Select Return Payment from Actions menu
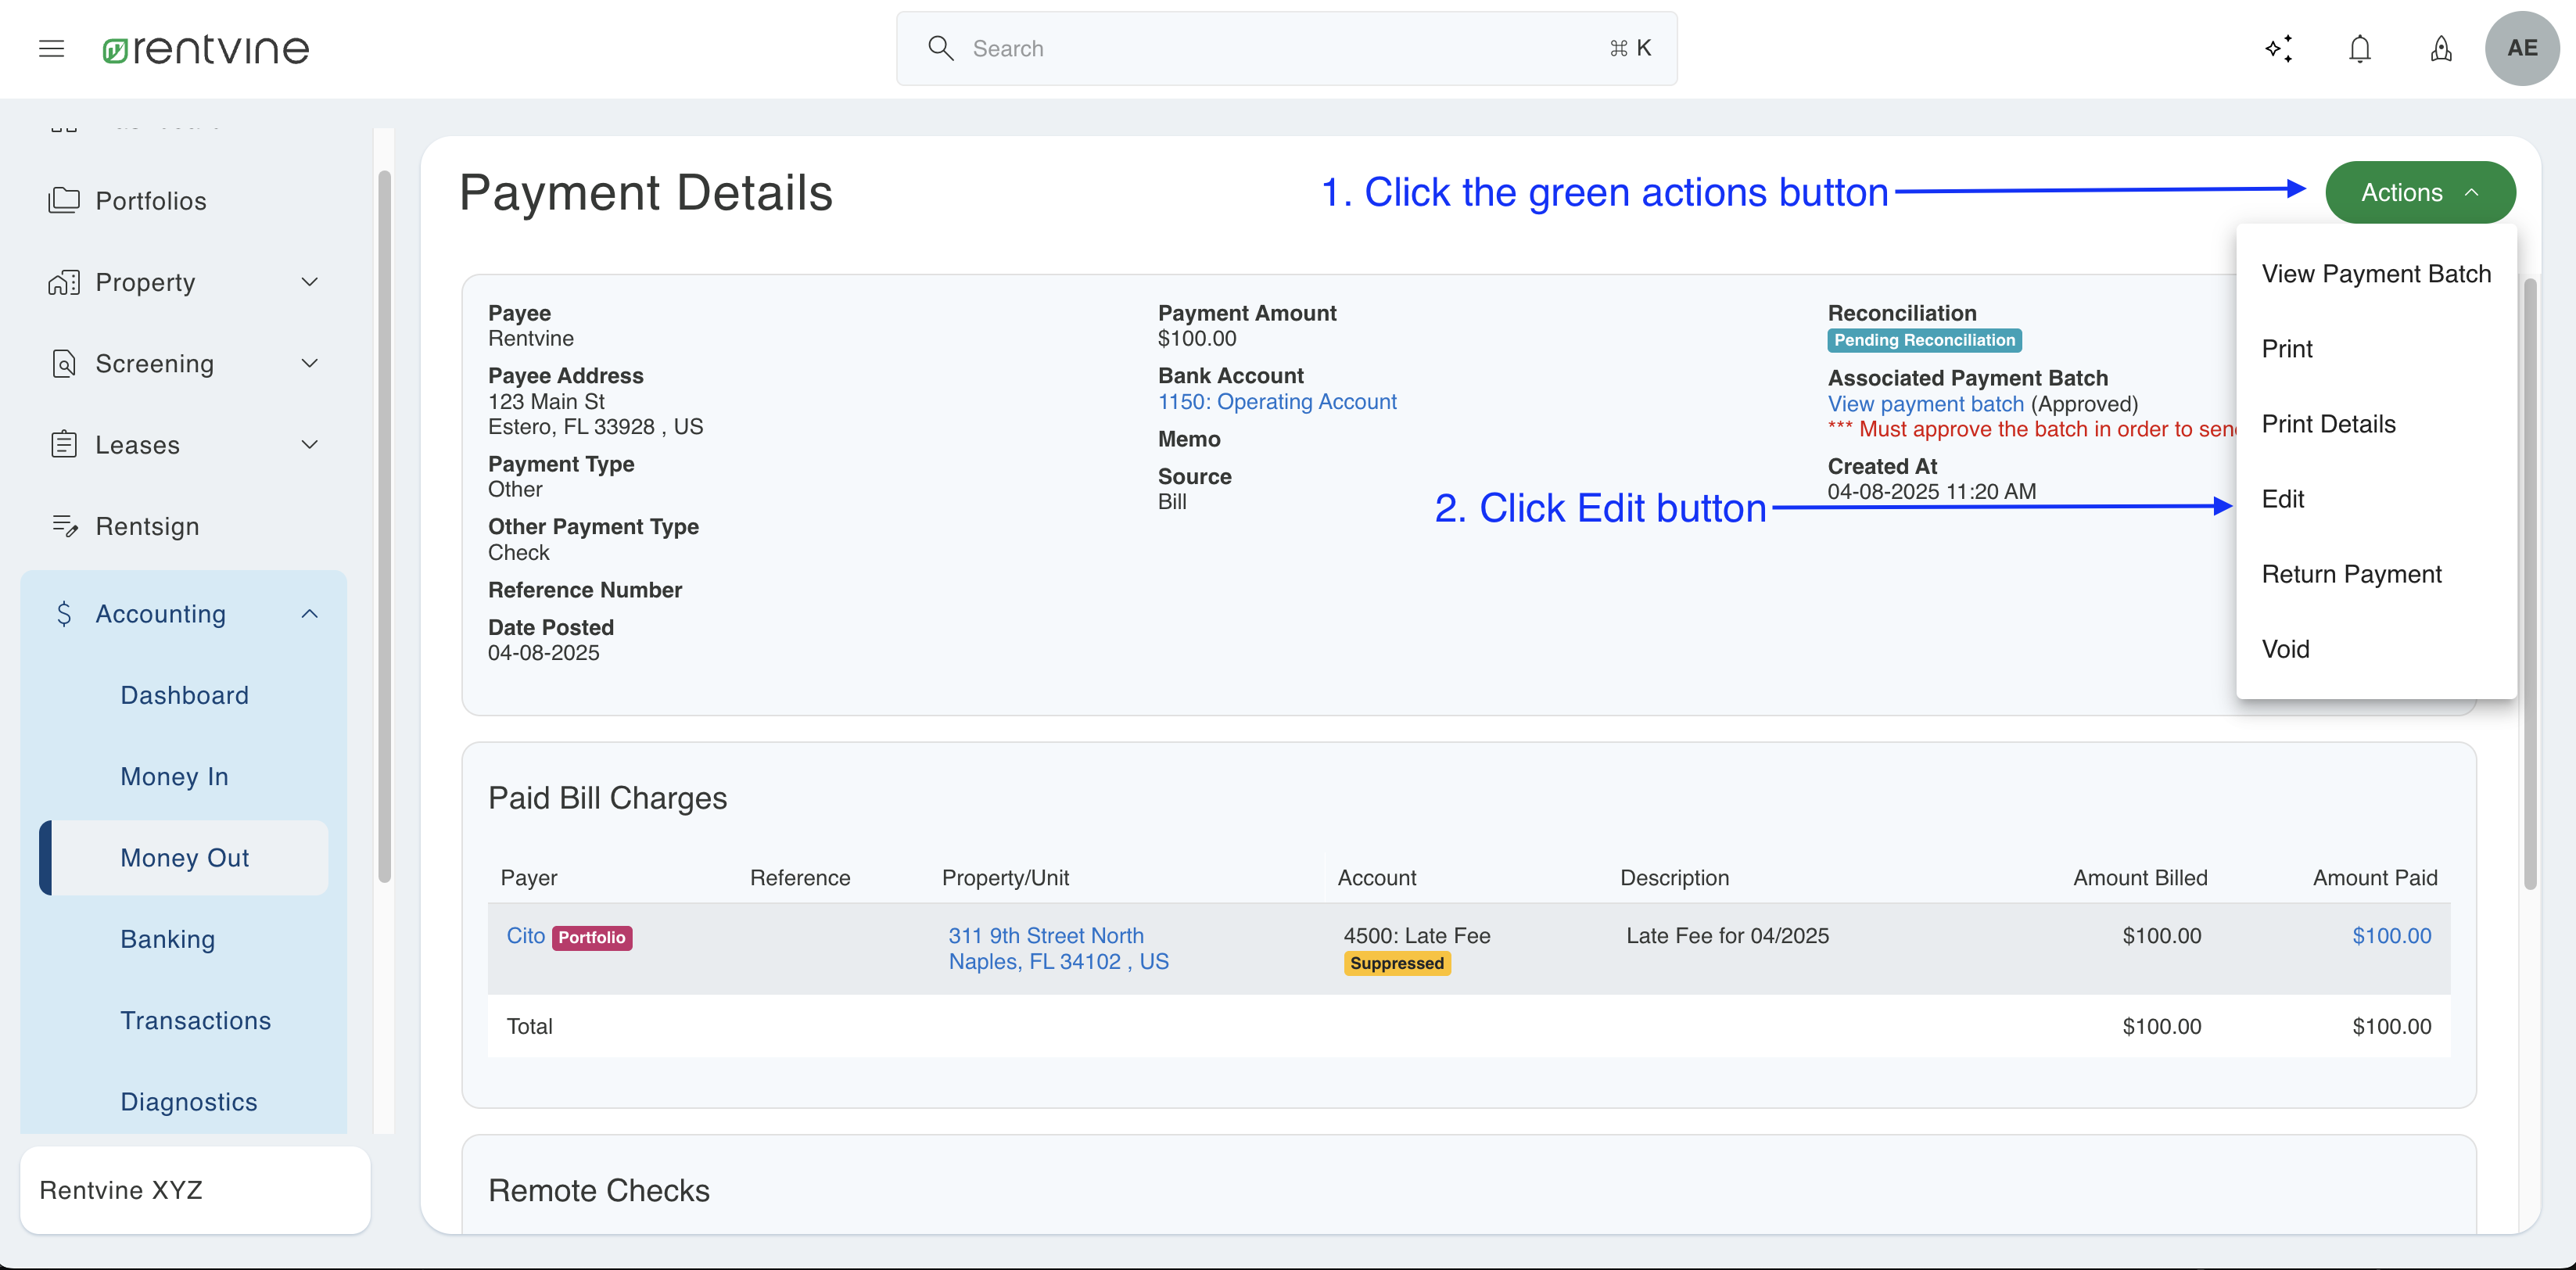Viewport: 2576px width, 1270px height. [x=2376, y=574]
